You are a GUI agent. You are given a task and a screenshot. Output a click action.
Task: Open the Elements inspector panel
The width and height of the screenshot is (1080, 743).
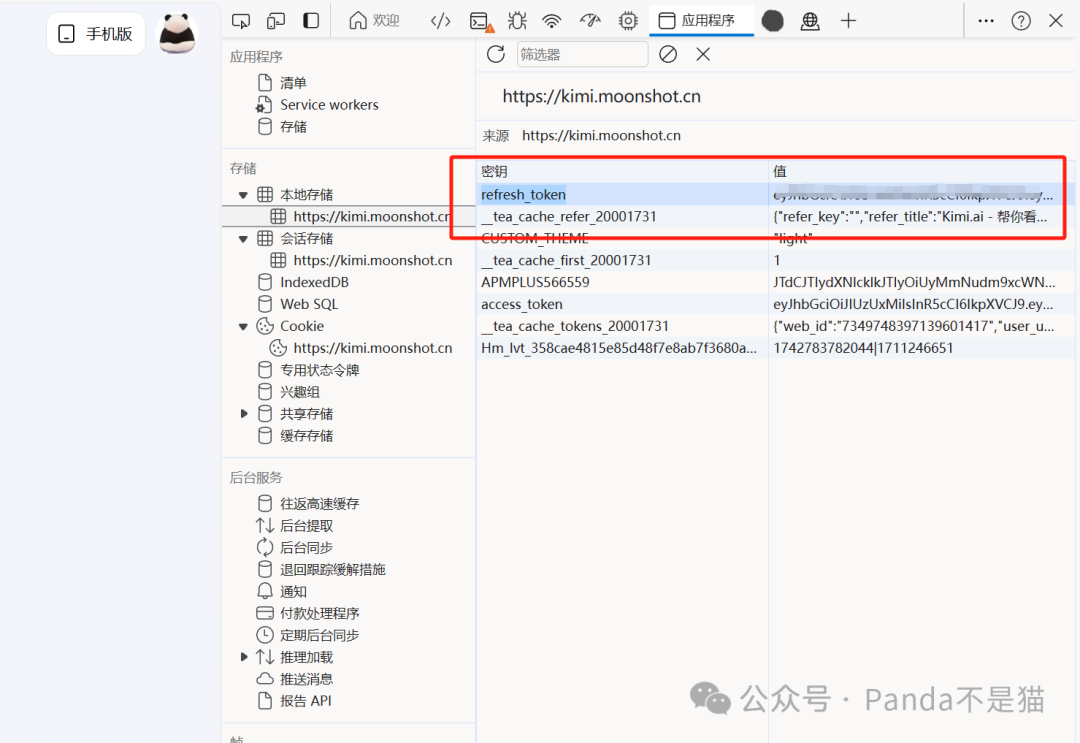click(x=440, y=20)
